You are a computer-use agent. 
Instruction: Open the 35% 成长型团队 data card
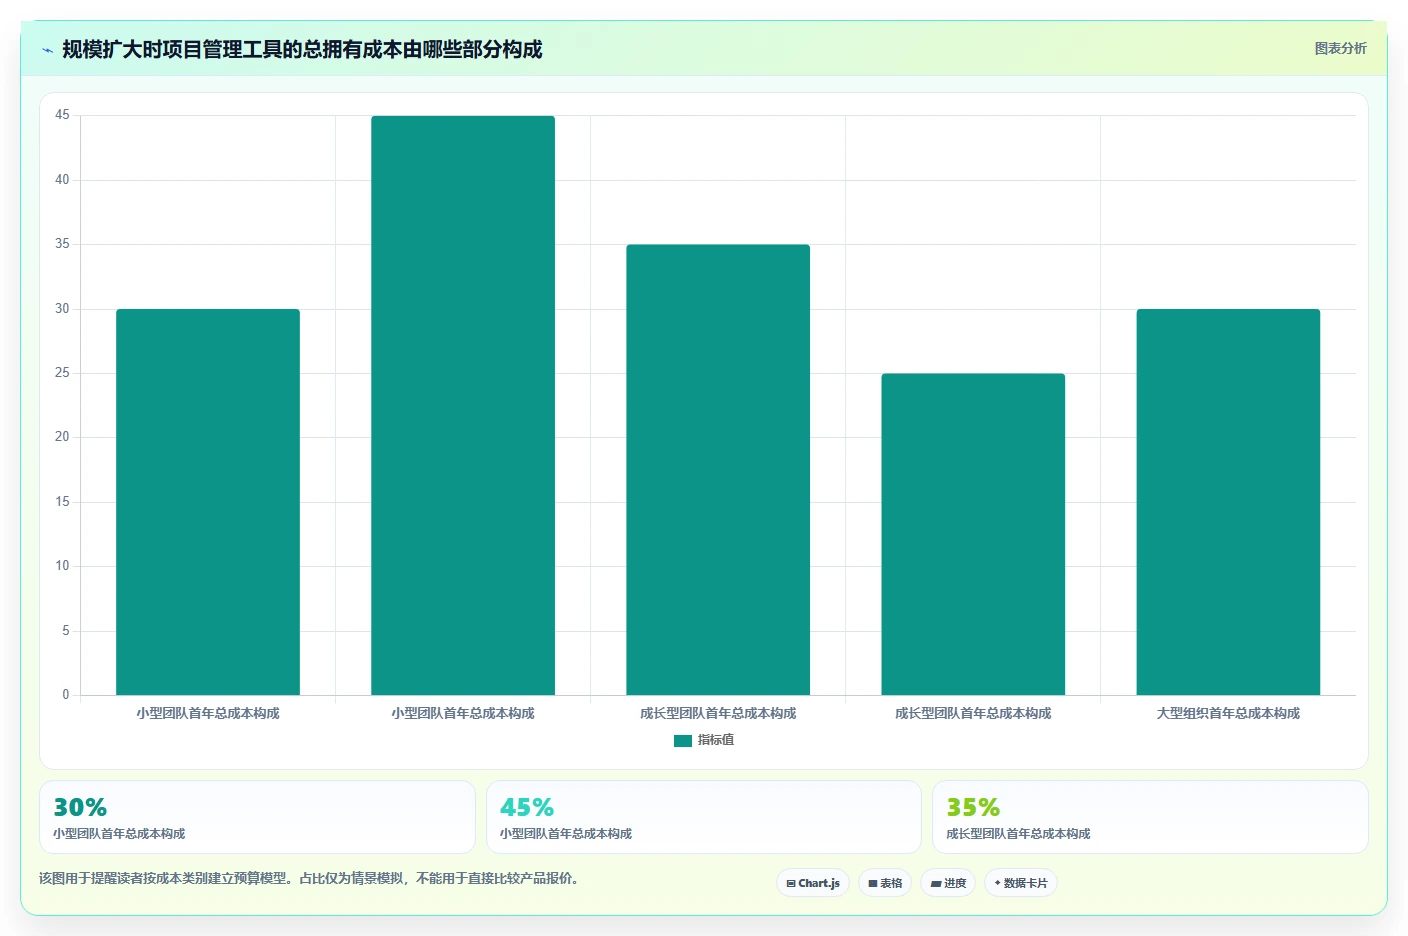[x=1150, y=817]
